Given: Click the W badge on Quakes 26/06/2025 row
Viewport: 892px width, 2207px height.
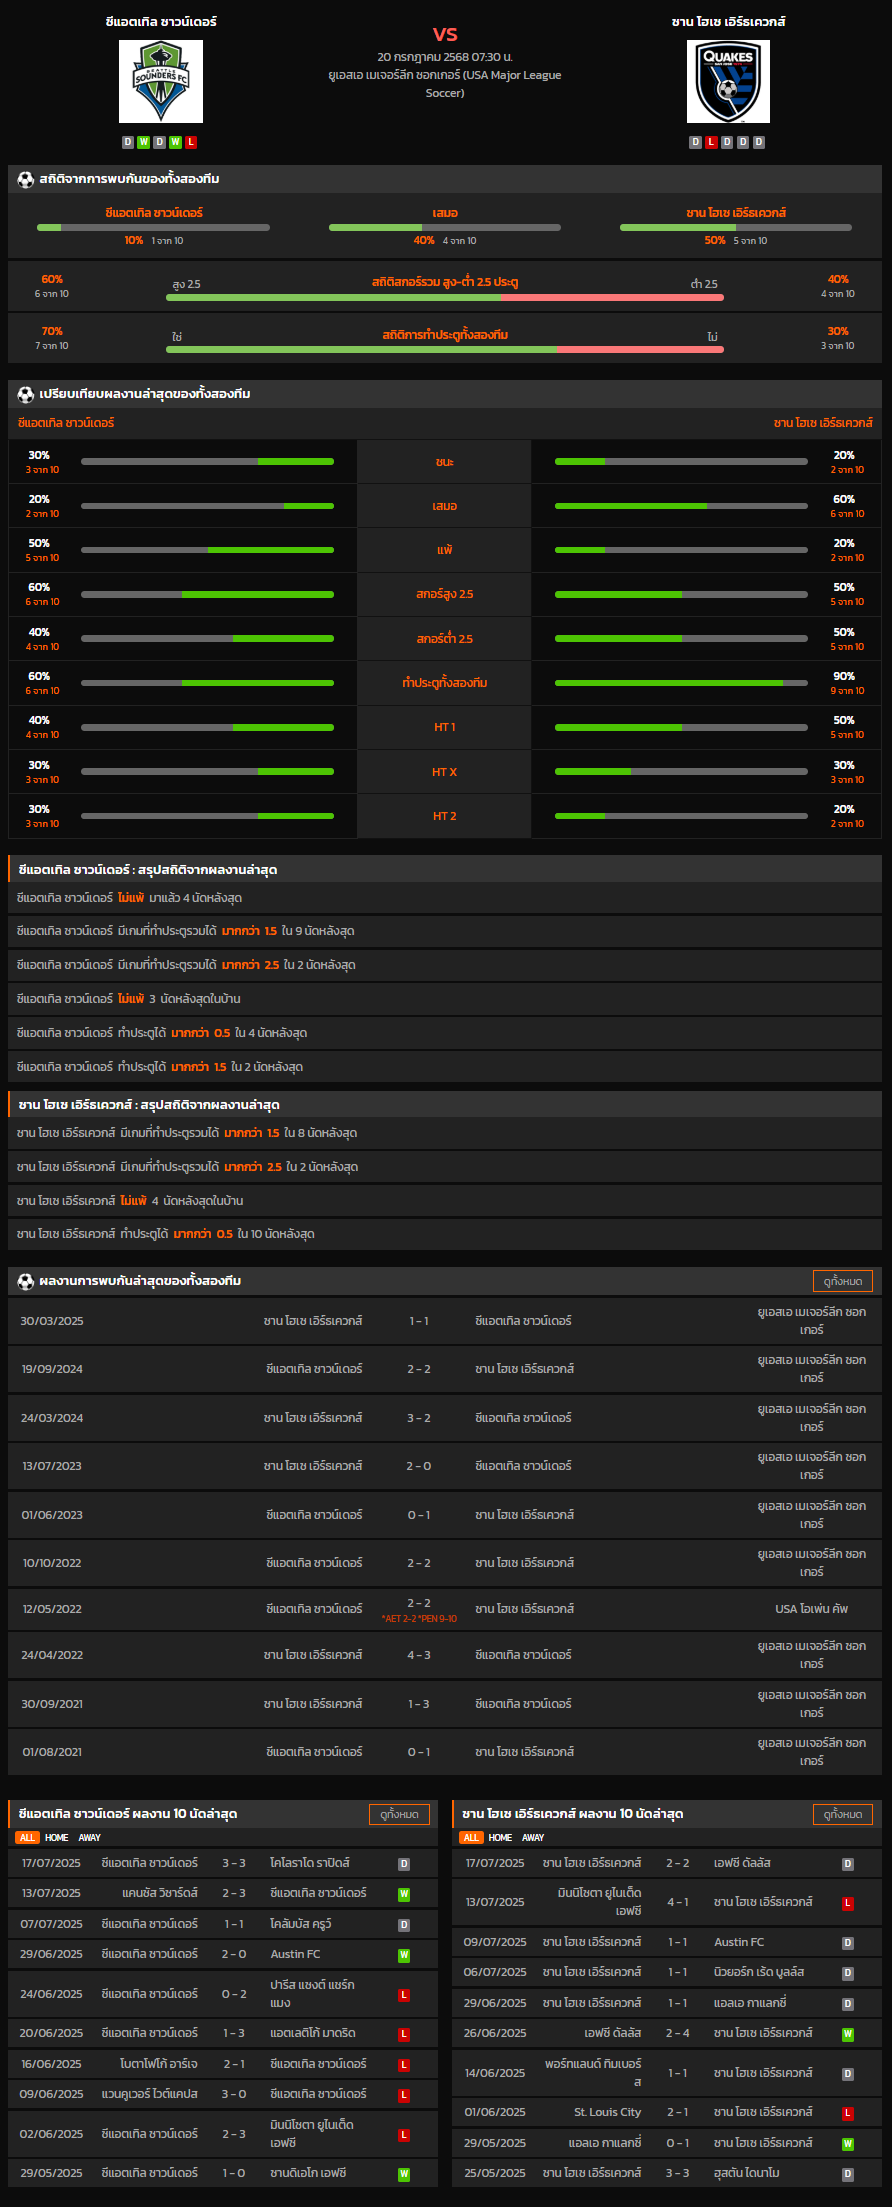Looking at the screenshot, I should tap(848, 2034).
